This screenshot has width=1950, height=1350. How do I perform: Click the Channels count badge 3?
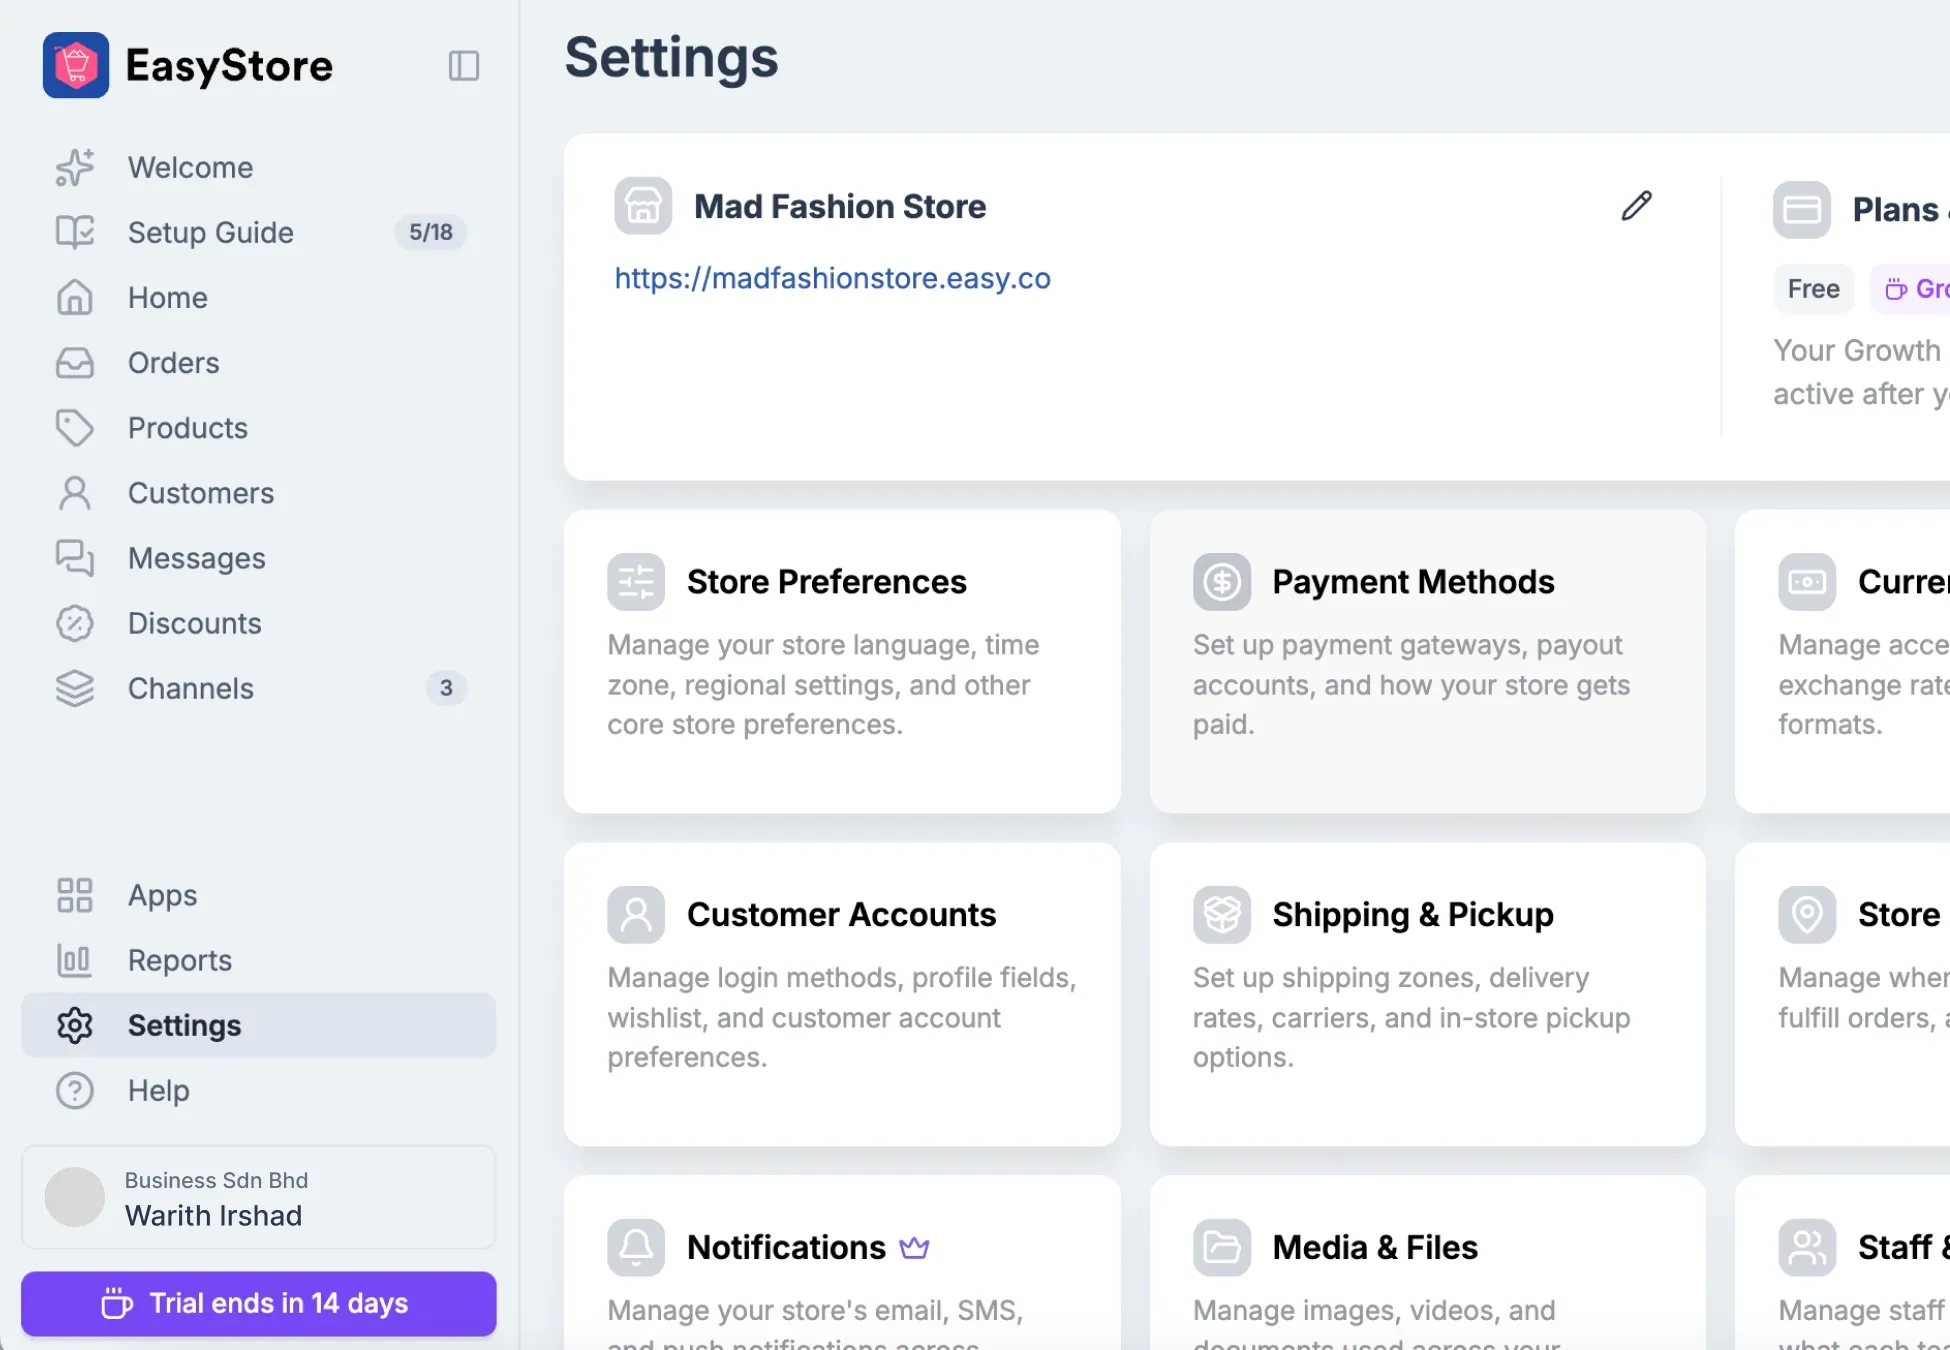[x=446, y=688]
